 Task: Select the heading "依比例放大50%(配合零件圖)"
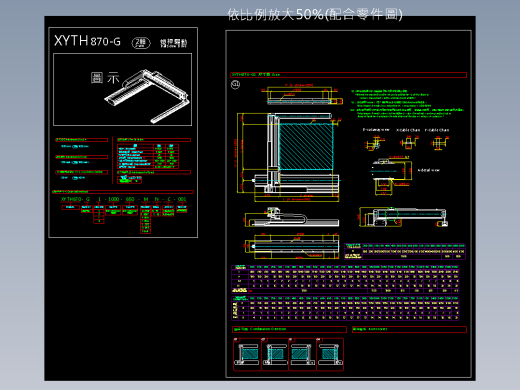tap(315, 14)
